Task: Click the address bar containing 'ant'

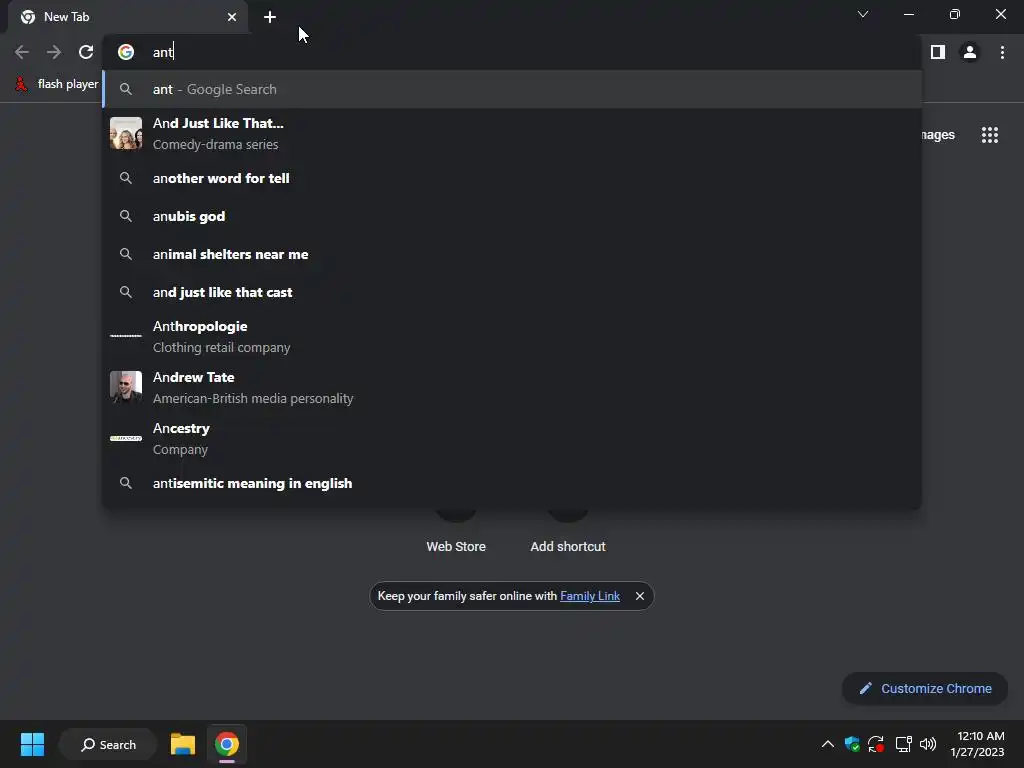Action: pyautogui.click(x=512, y=52)
